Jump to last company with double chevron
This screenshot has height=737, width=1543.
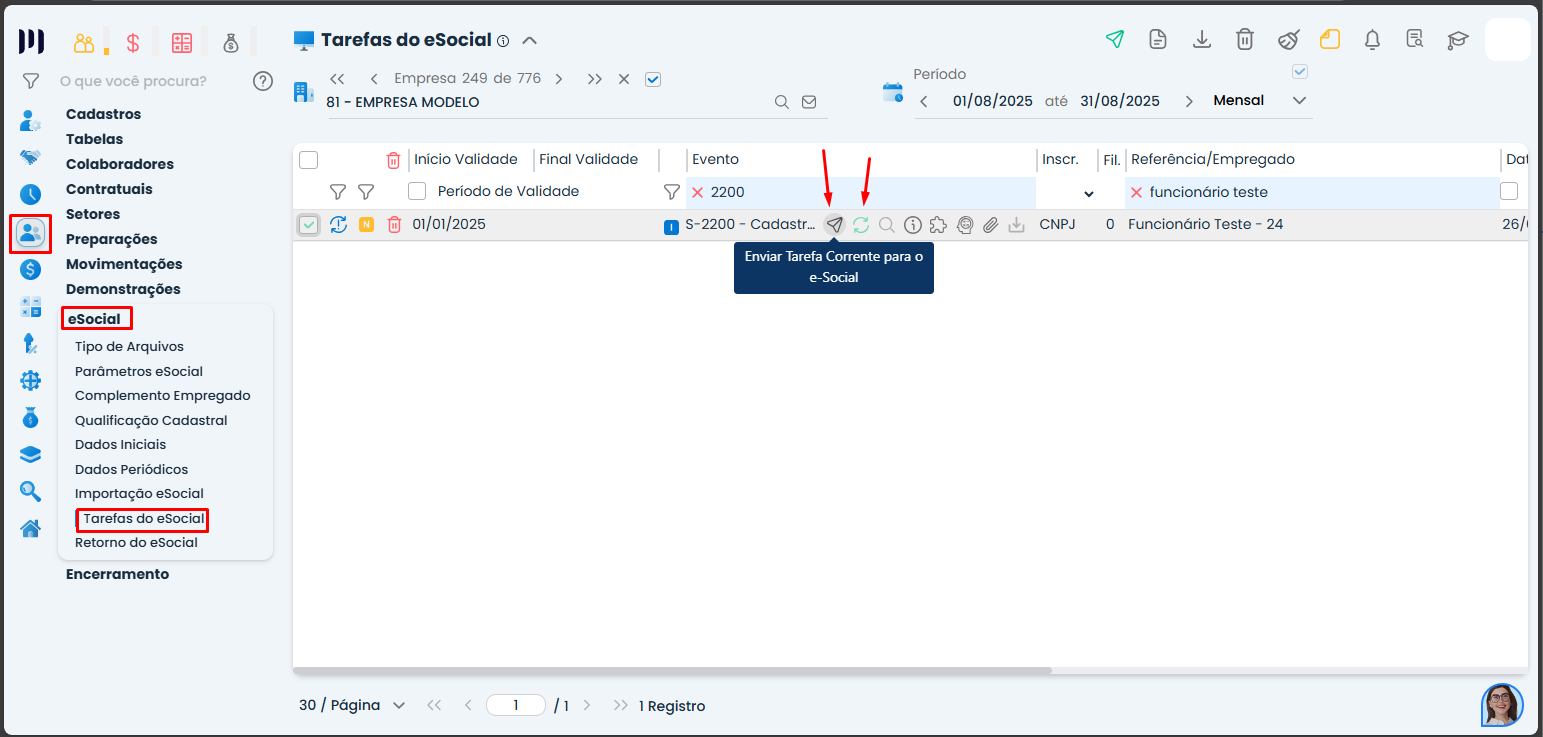[595, 79]
